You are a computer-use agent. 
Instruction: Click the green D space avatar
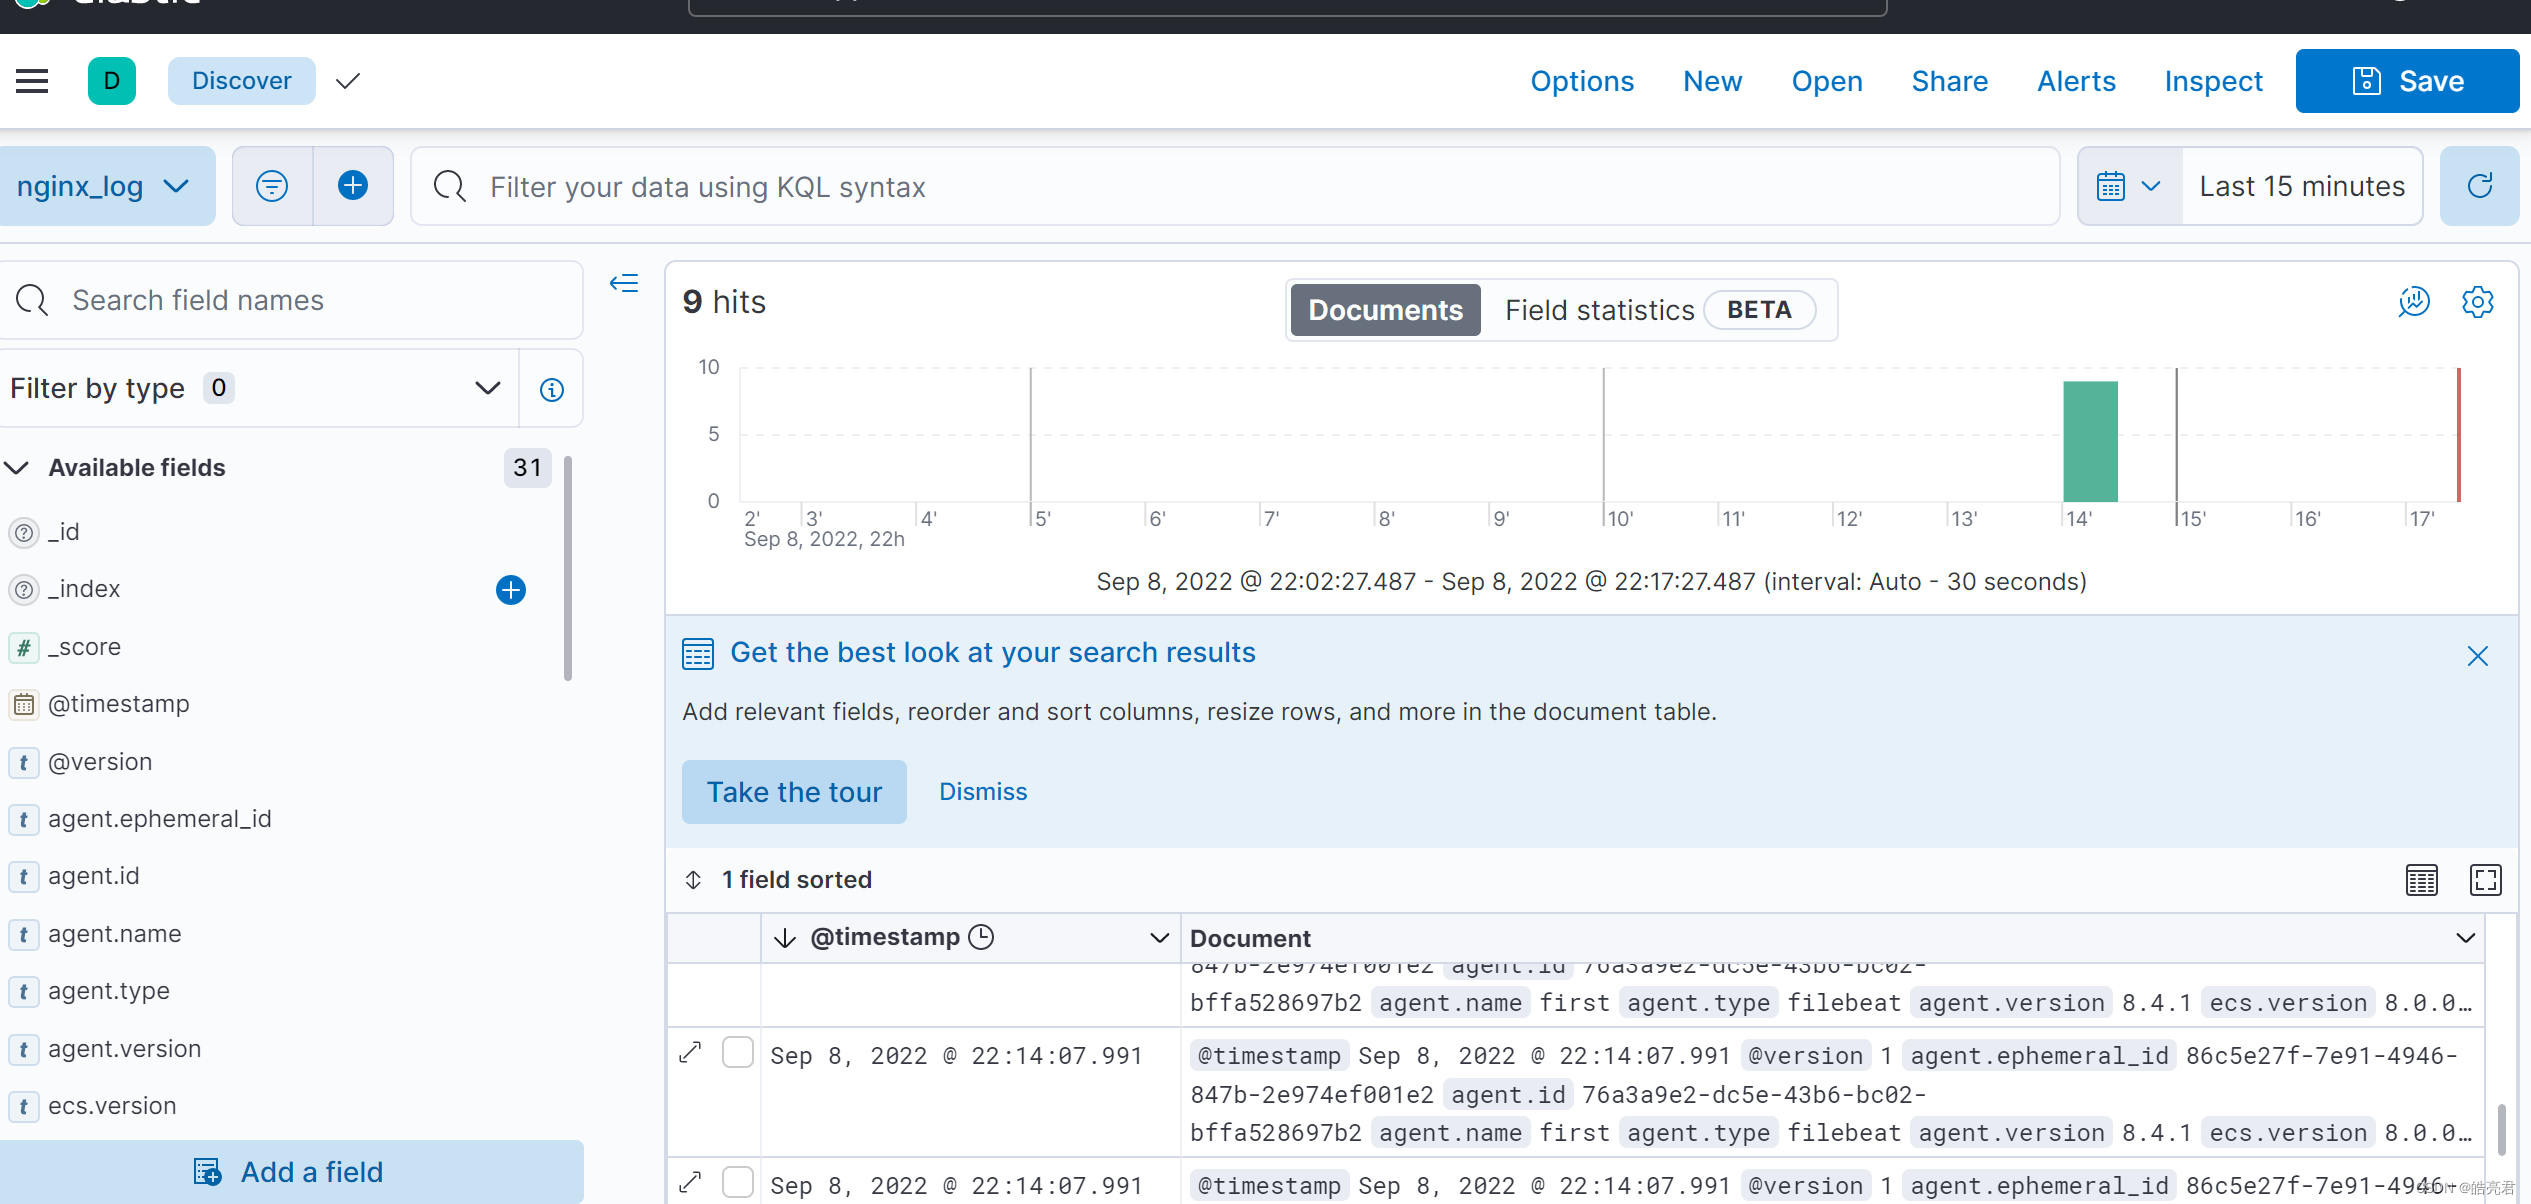coord(112,81)
